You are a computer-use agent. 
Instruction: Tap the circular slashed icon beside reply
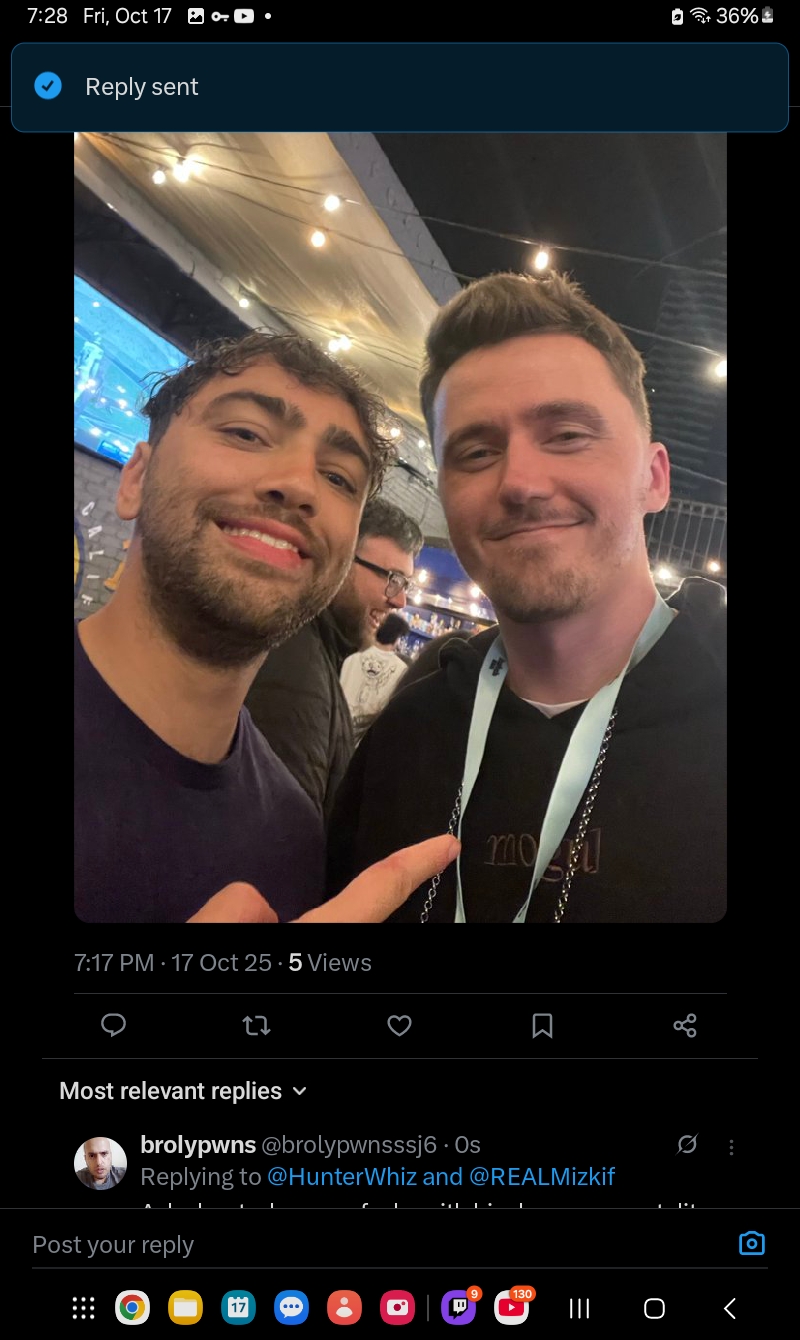pos(687,1144)
